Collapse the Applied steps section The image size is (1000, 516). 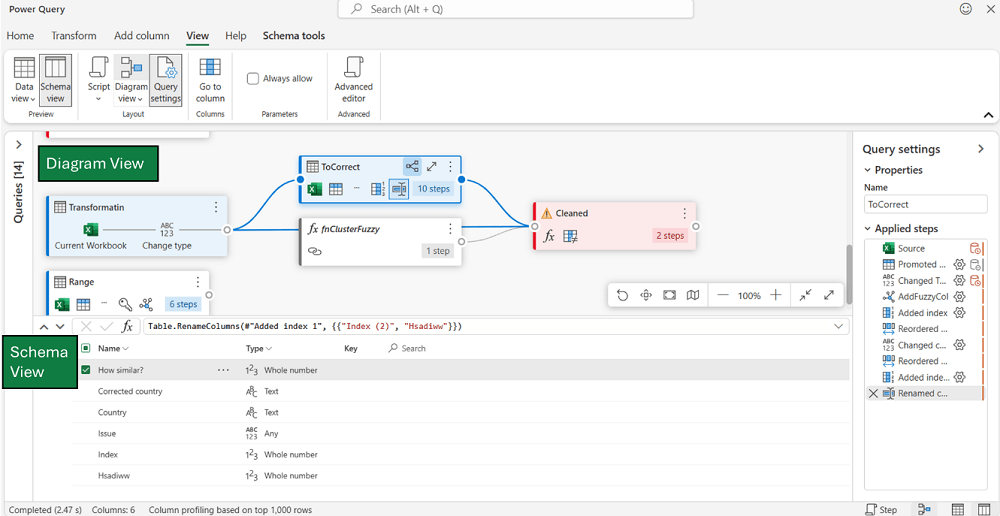pos(868,228)
